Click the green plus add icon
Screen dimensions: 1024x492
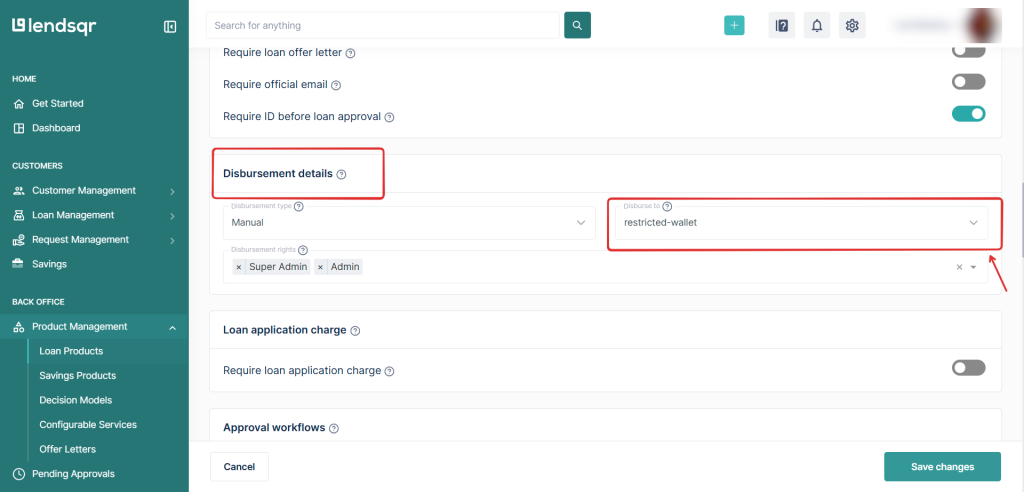click(x=735, y=26)
